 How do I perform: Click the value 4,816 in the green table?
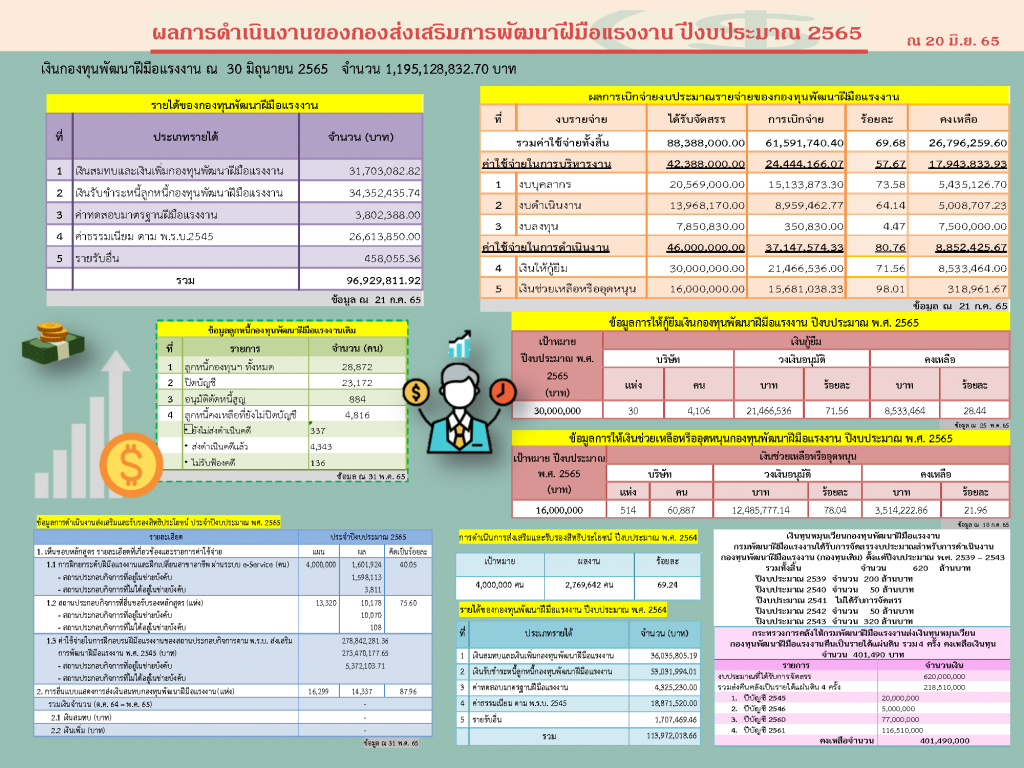pos(357,415)
